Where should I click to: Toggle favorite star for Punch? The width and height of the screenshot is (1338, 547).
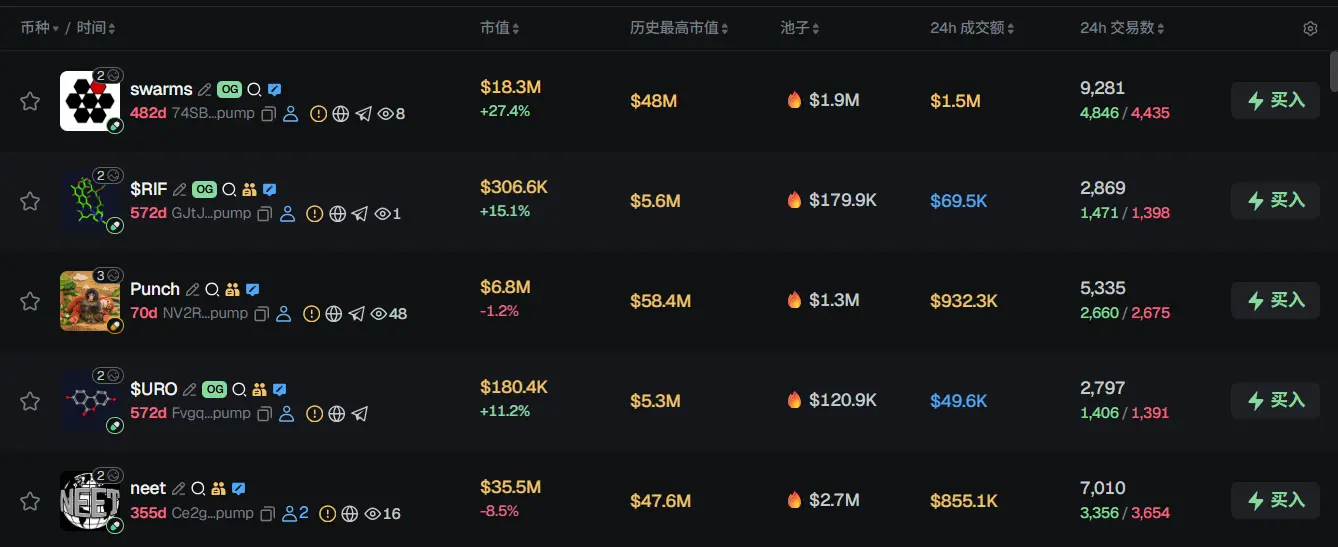tap(30, 301)
